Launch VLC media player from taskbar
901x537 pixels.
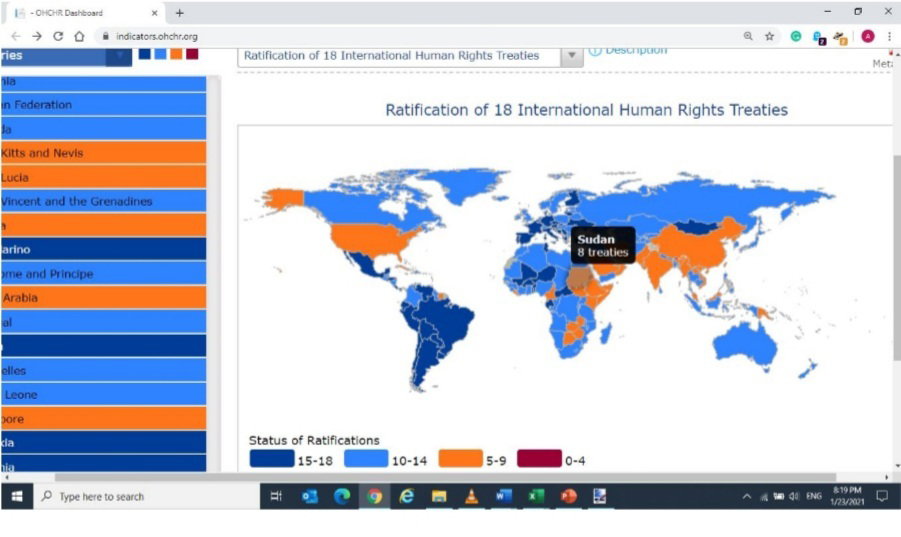point(471,496)
